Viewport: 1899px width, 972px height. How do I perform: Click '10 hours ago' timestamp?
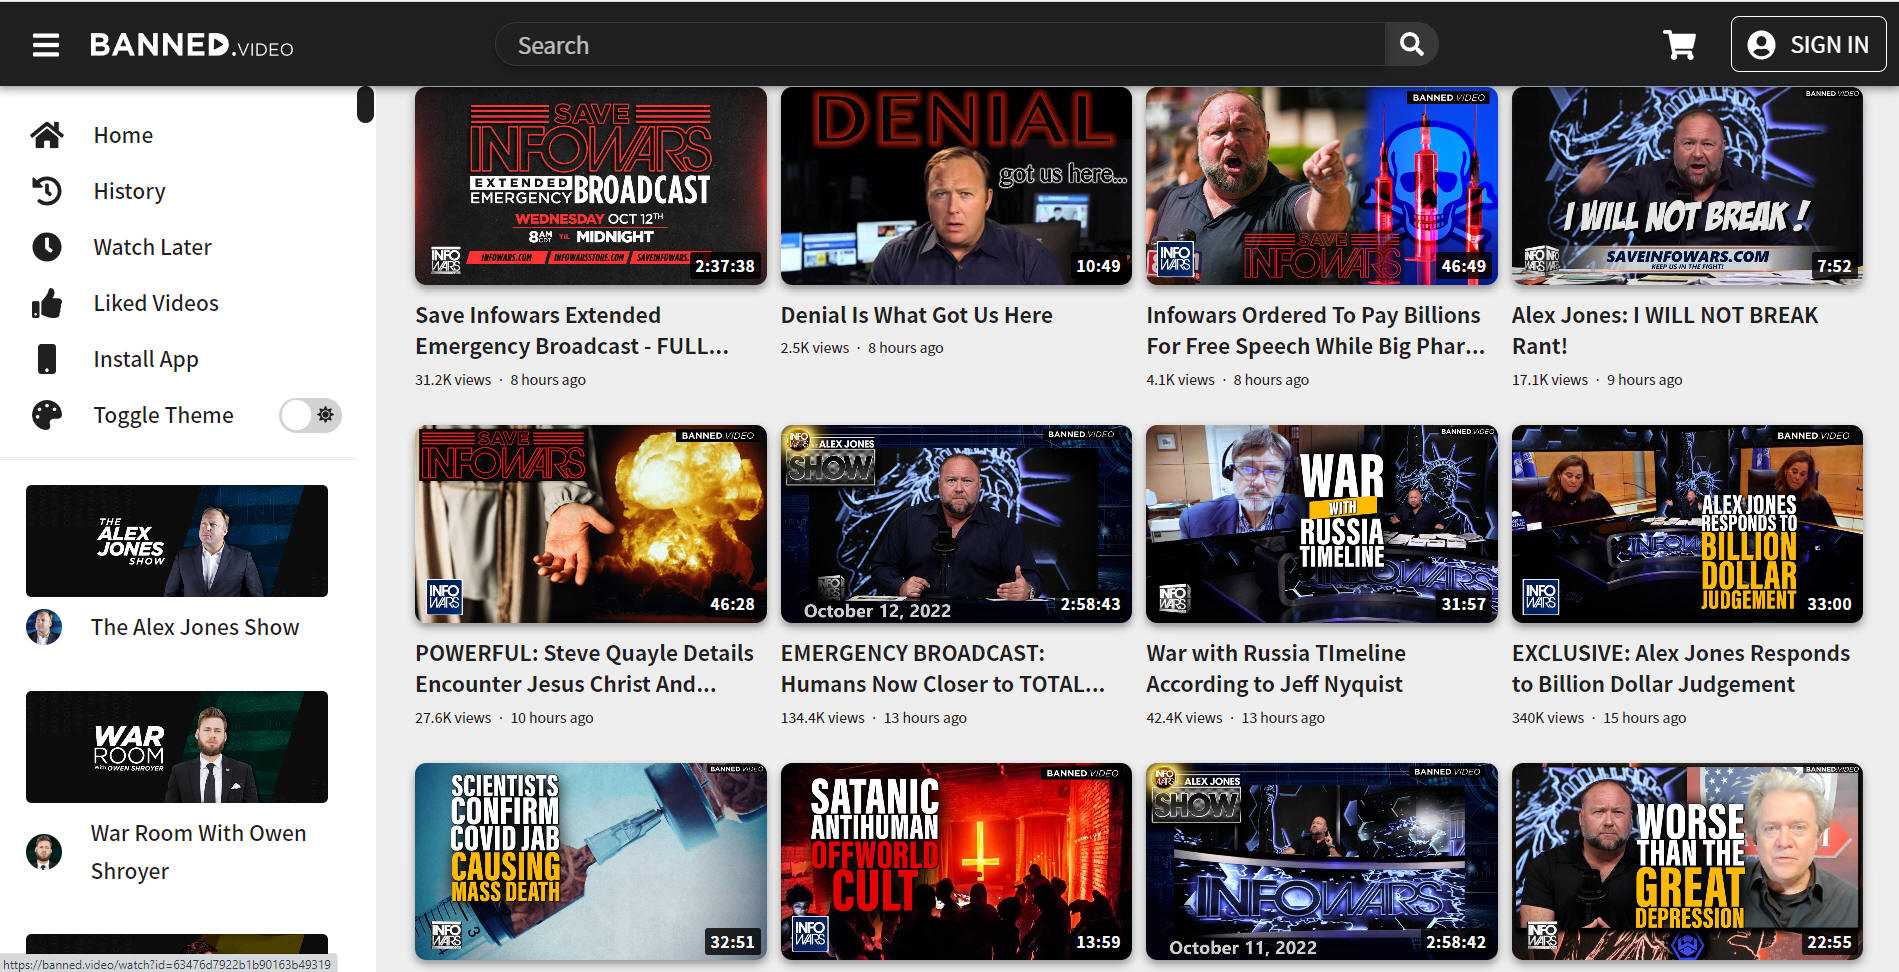[x=552, y=718]
